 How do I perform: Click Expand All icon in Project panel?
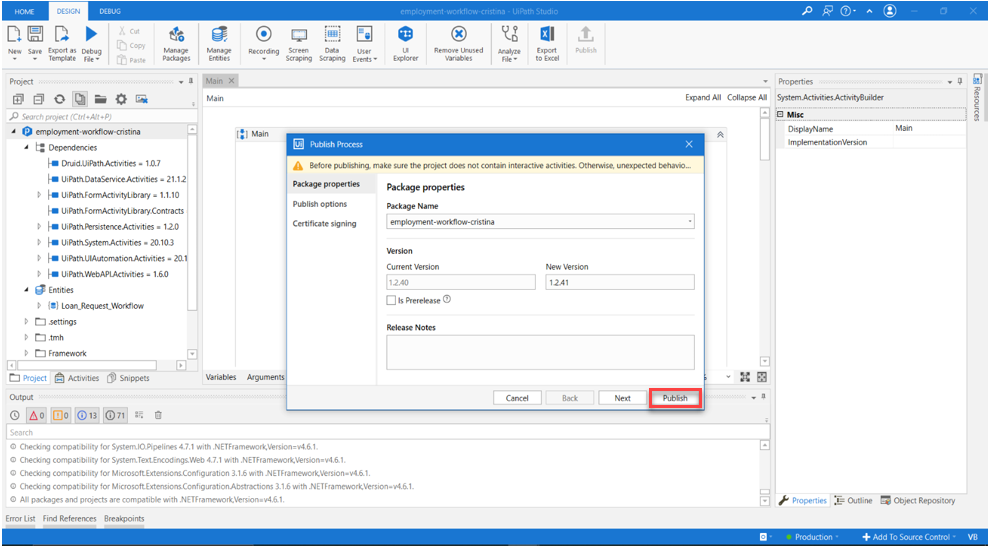coord(18,99)
